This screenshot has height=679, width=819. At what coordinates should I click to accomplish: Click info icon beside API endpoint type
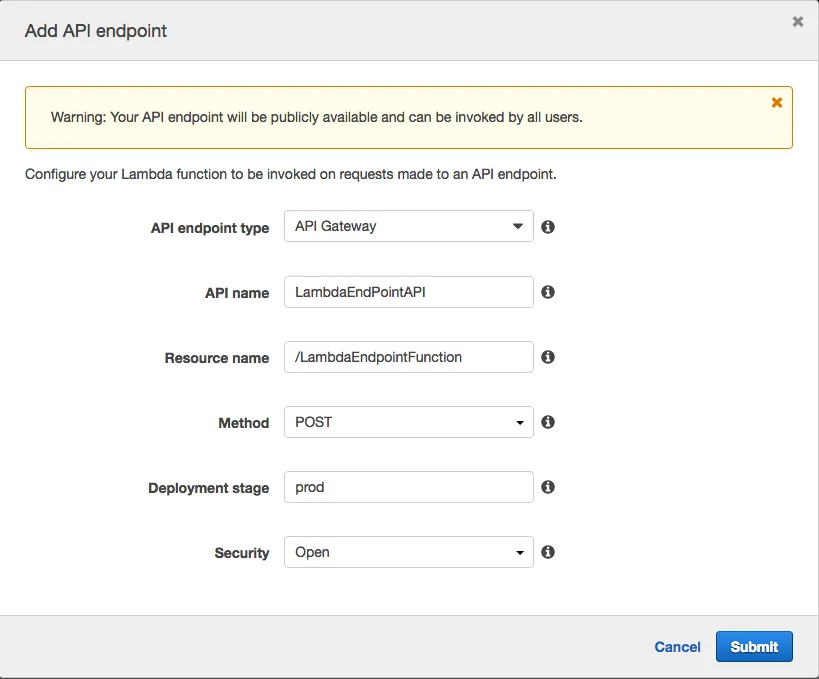[x=548, y=227]
